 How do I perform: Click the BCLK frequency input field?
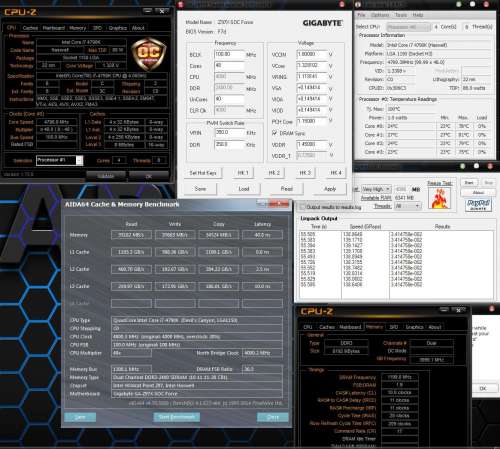pyautogui.click(x=229, y=54)
